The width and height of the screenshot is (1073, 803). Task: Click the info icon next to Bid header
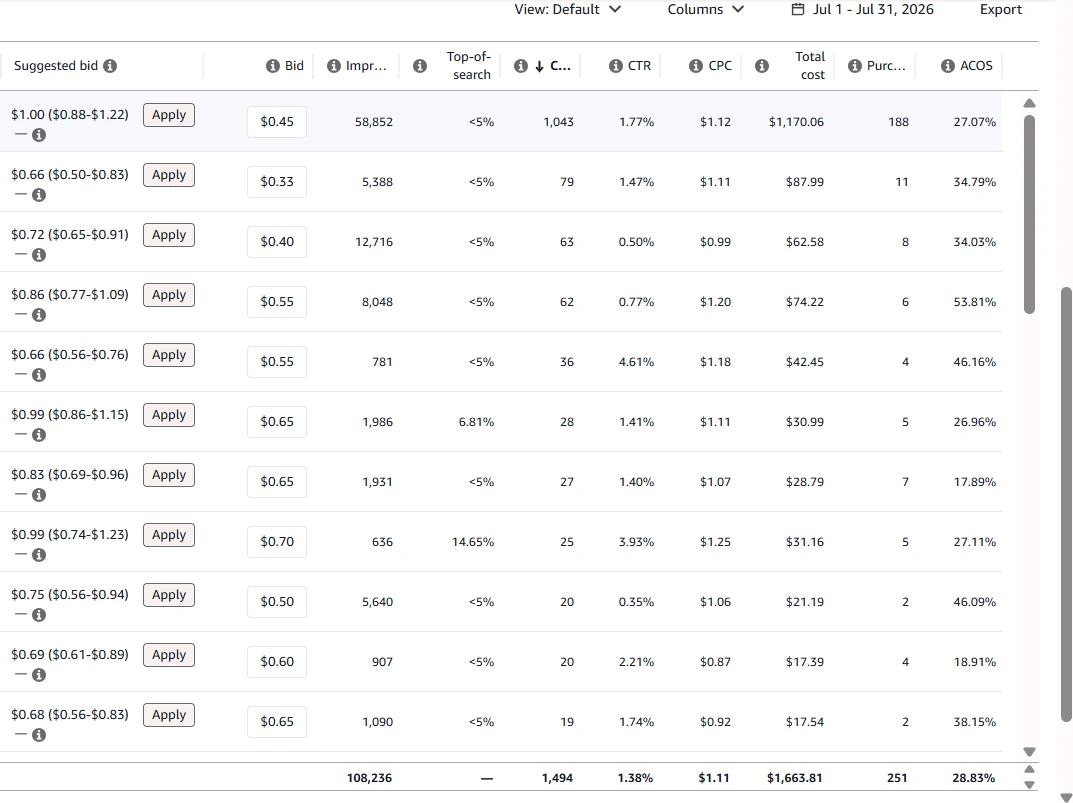[x=272, y=66]
